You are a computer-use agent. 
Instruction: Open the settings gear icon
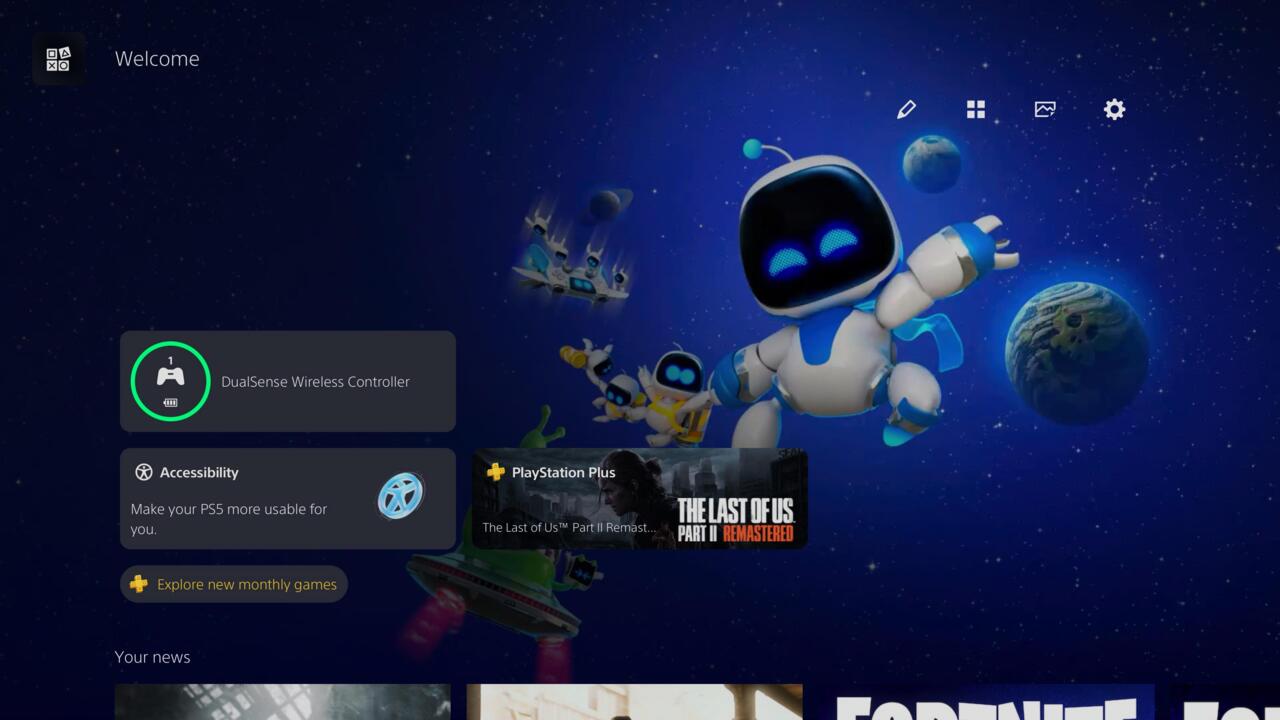[x=1114, y=109]
